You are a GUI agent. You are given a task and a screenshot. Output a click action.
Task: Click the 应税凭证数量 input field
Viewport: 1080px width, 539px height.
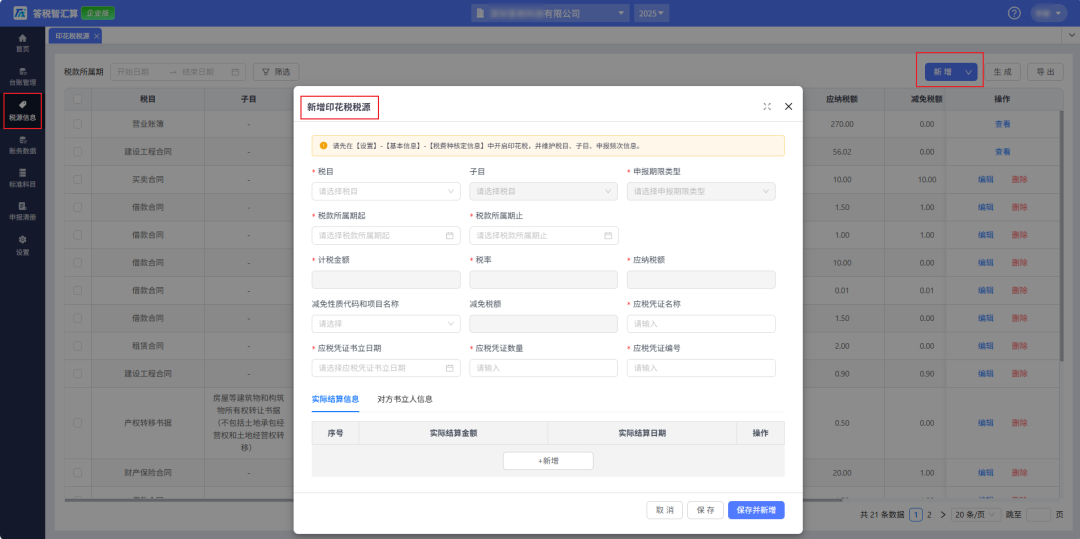click(543, 368)
